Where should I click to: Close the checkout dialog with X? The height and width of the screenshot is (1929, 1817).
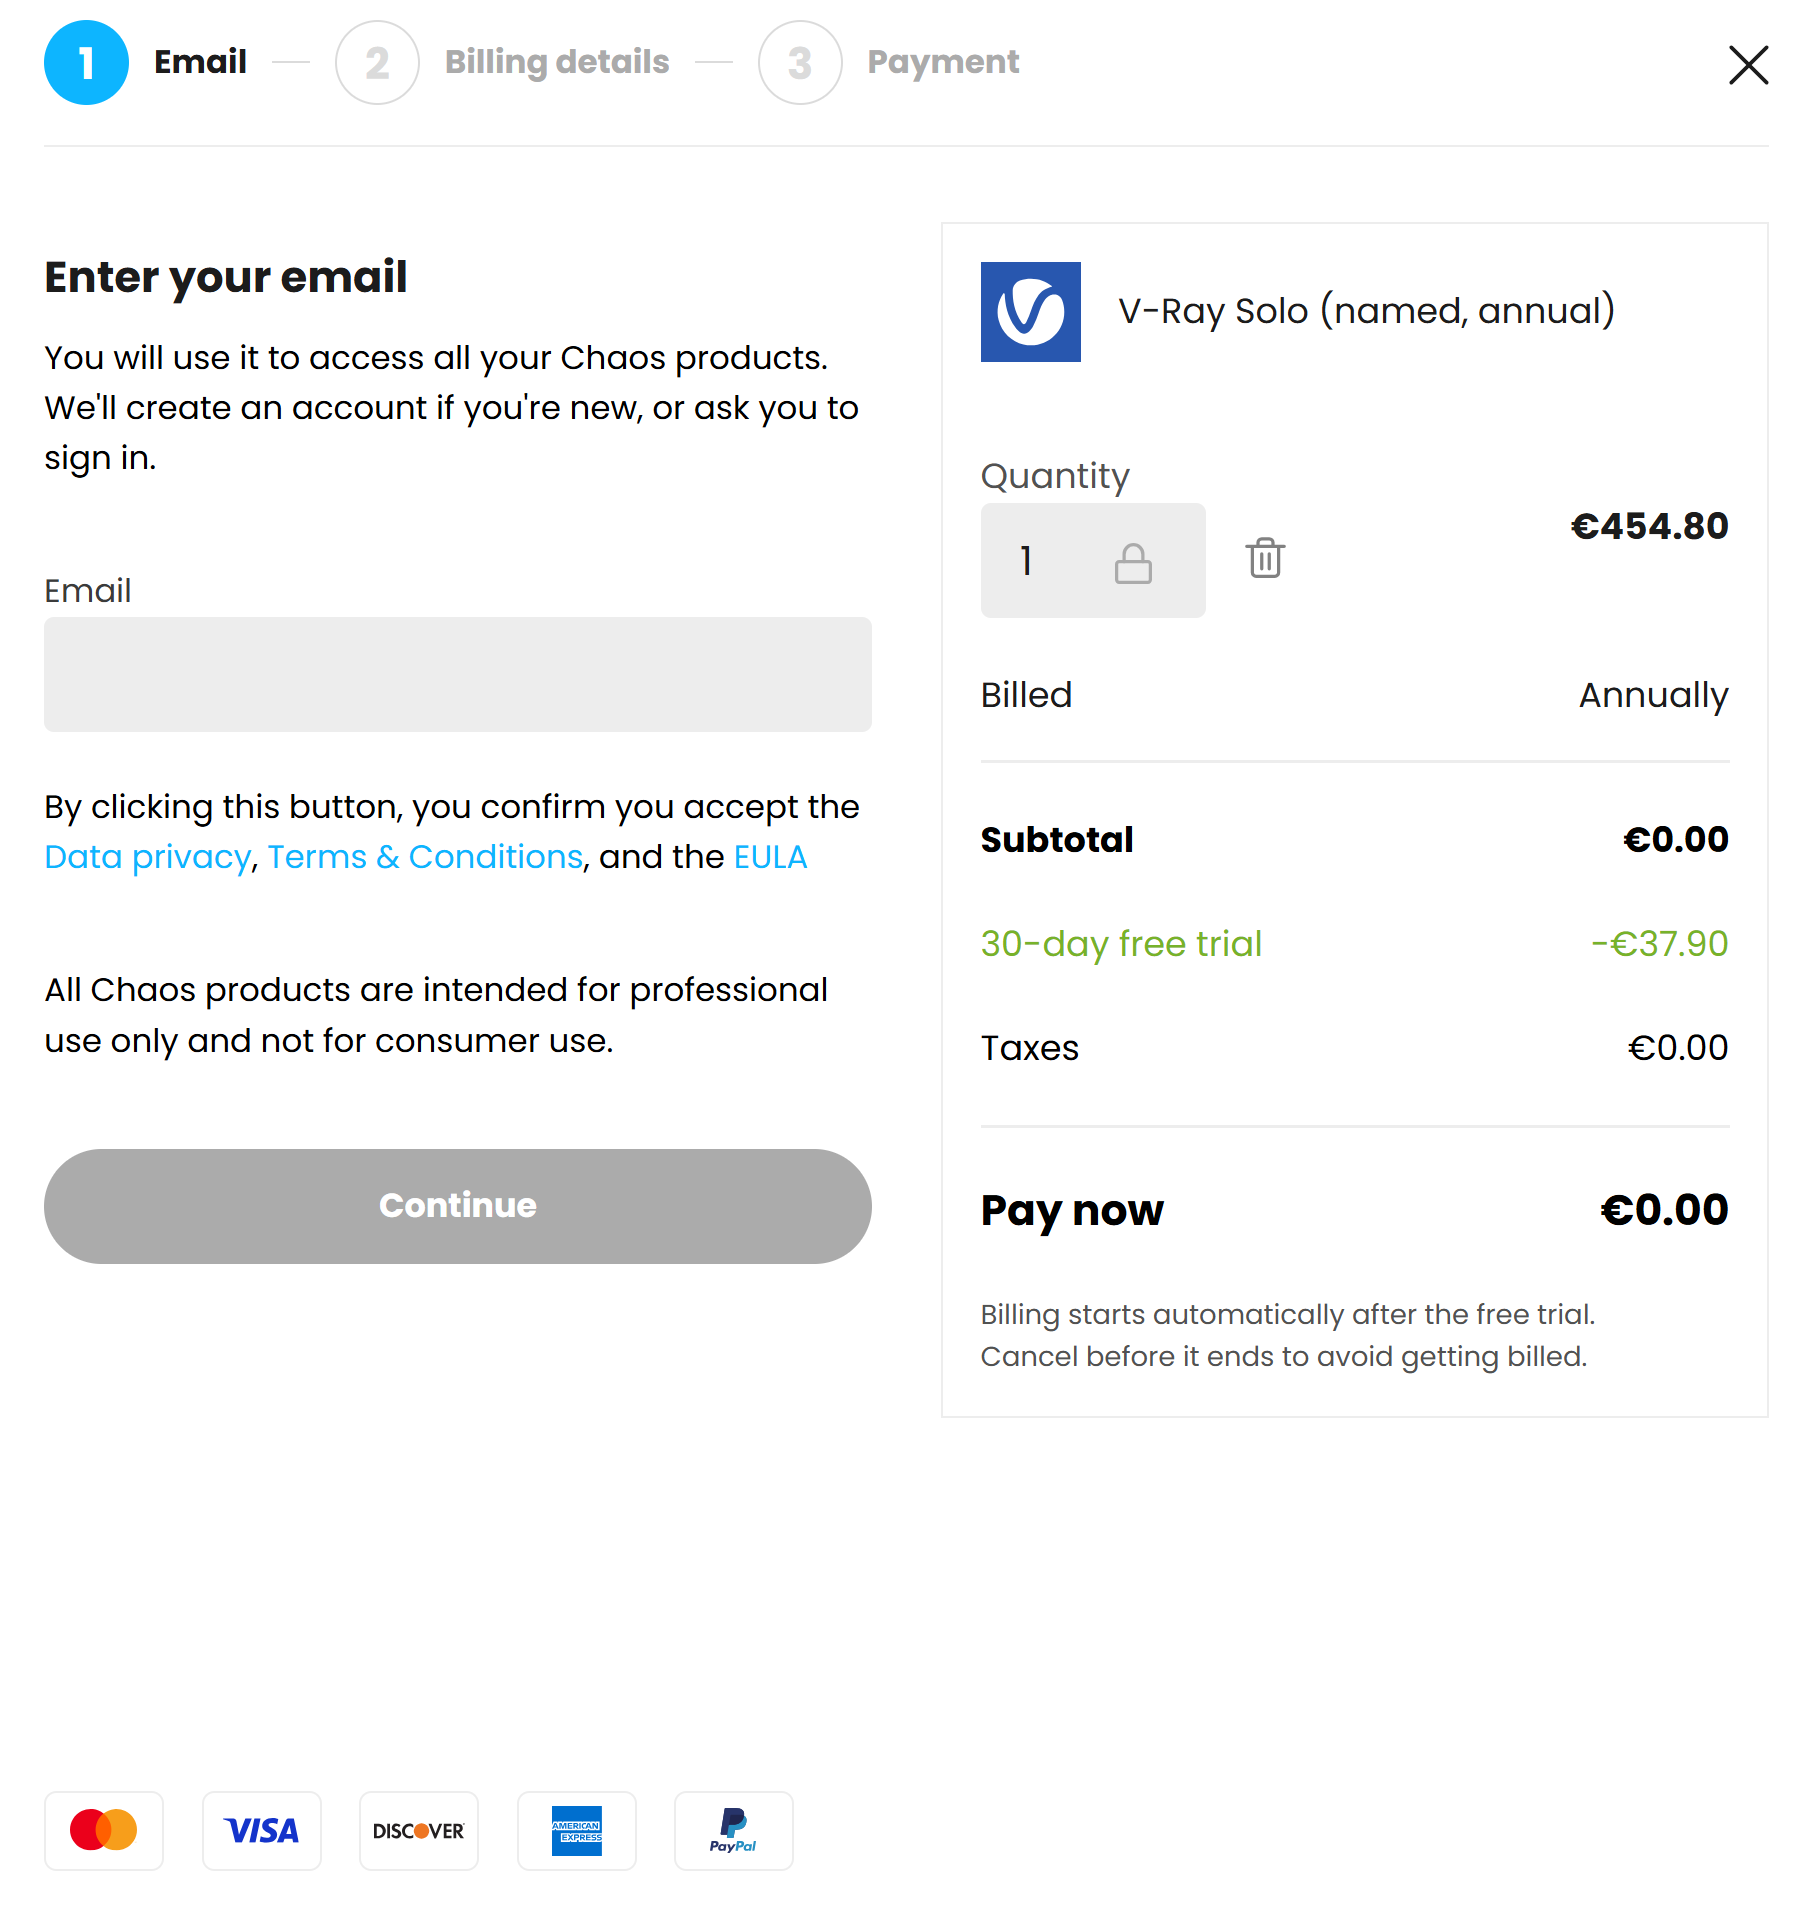(x=1748, y=65)
